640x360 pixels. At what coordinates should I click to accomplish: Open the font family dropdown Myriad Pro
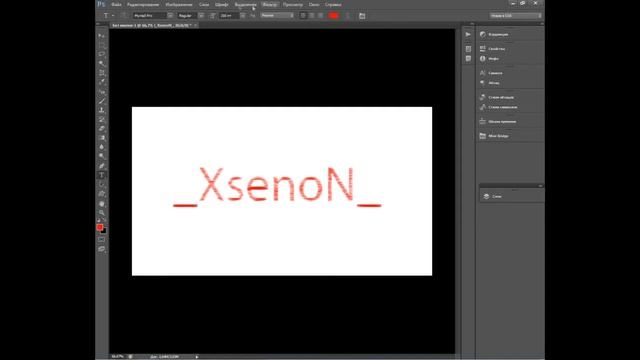153,16
